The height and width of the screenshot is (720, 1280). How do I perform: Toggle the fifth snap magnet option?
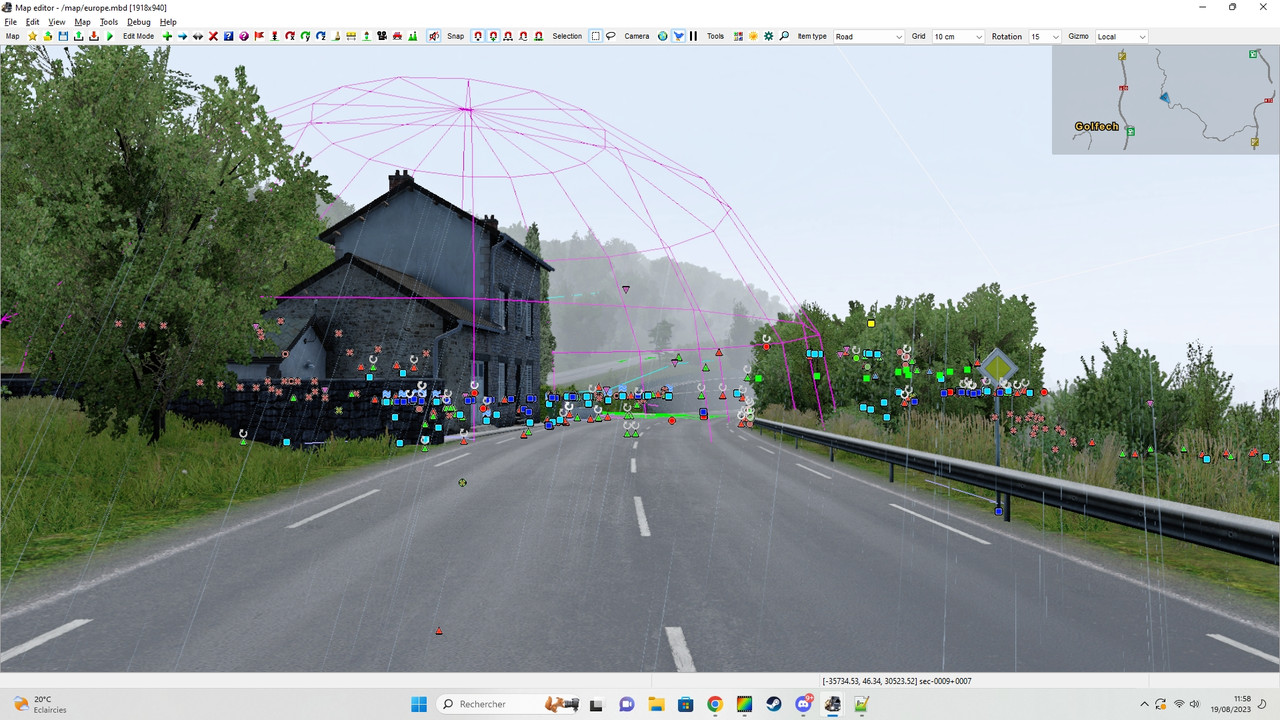pos(539,36)
